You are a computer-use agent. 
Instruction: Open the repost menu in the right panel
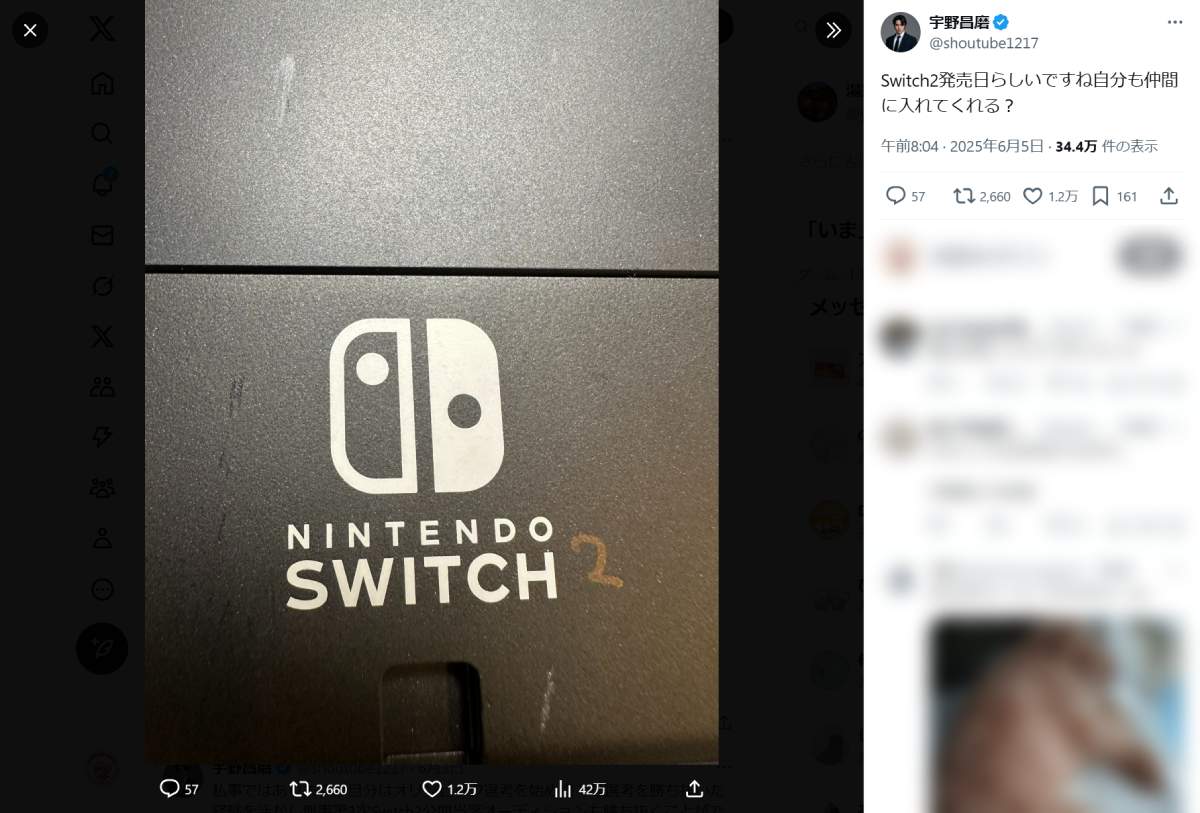(x=964, y=196)
